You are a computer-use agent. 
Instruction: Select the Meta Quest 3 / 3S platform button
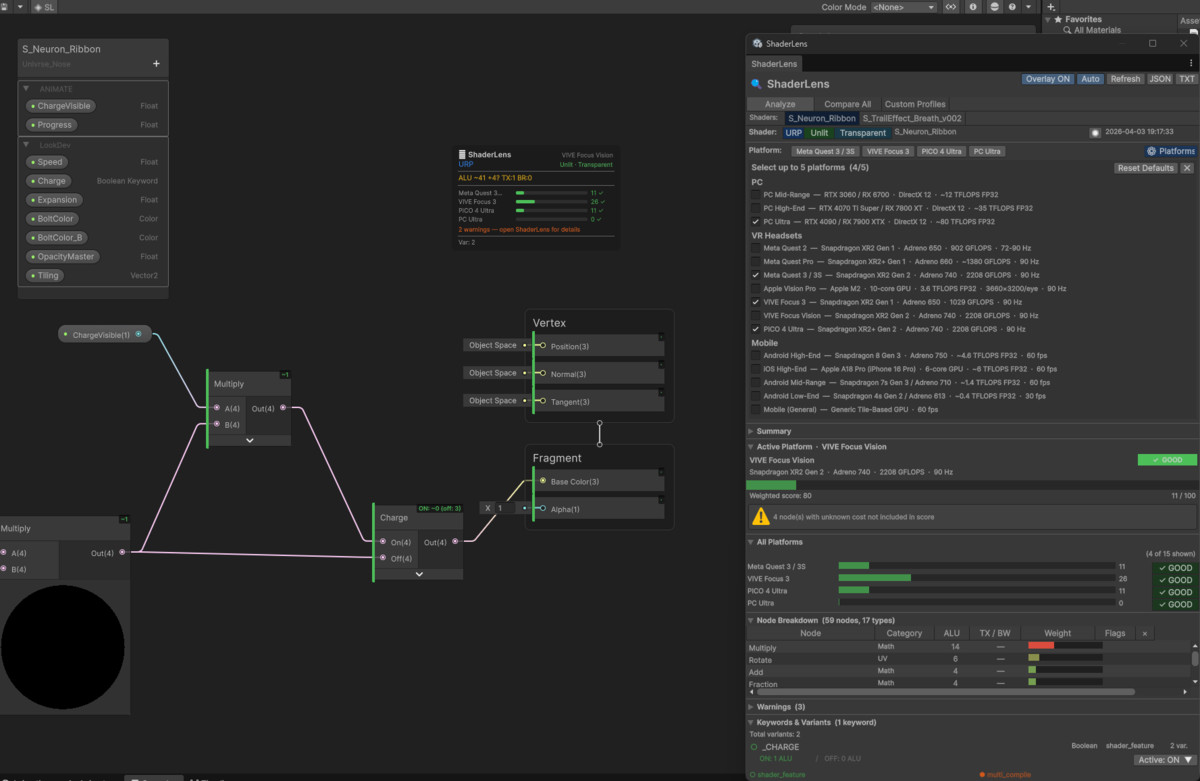click(x=824, y=152)
